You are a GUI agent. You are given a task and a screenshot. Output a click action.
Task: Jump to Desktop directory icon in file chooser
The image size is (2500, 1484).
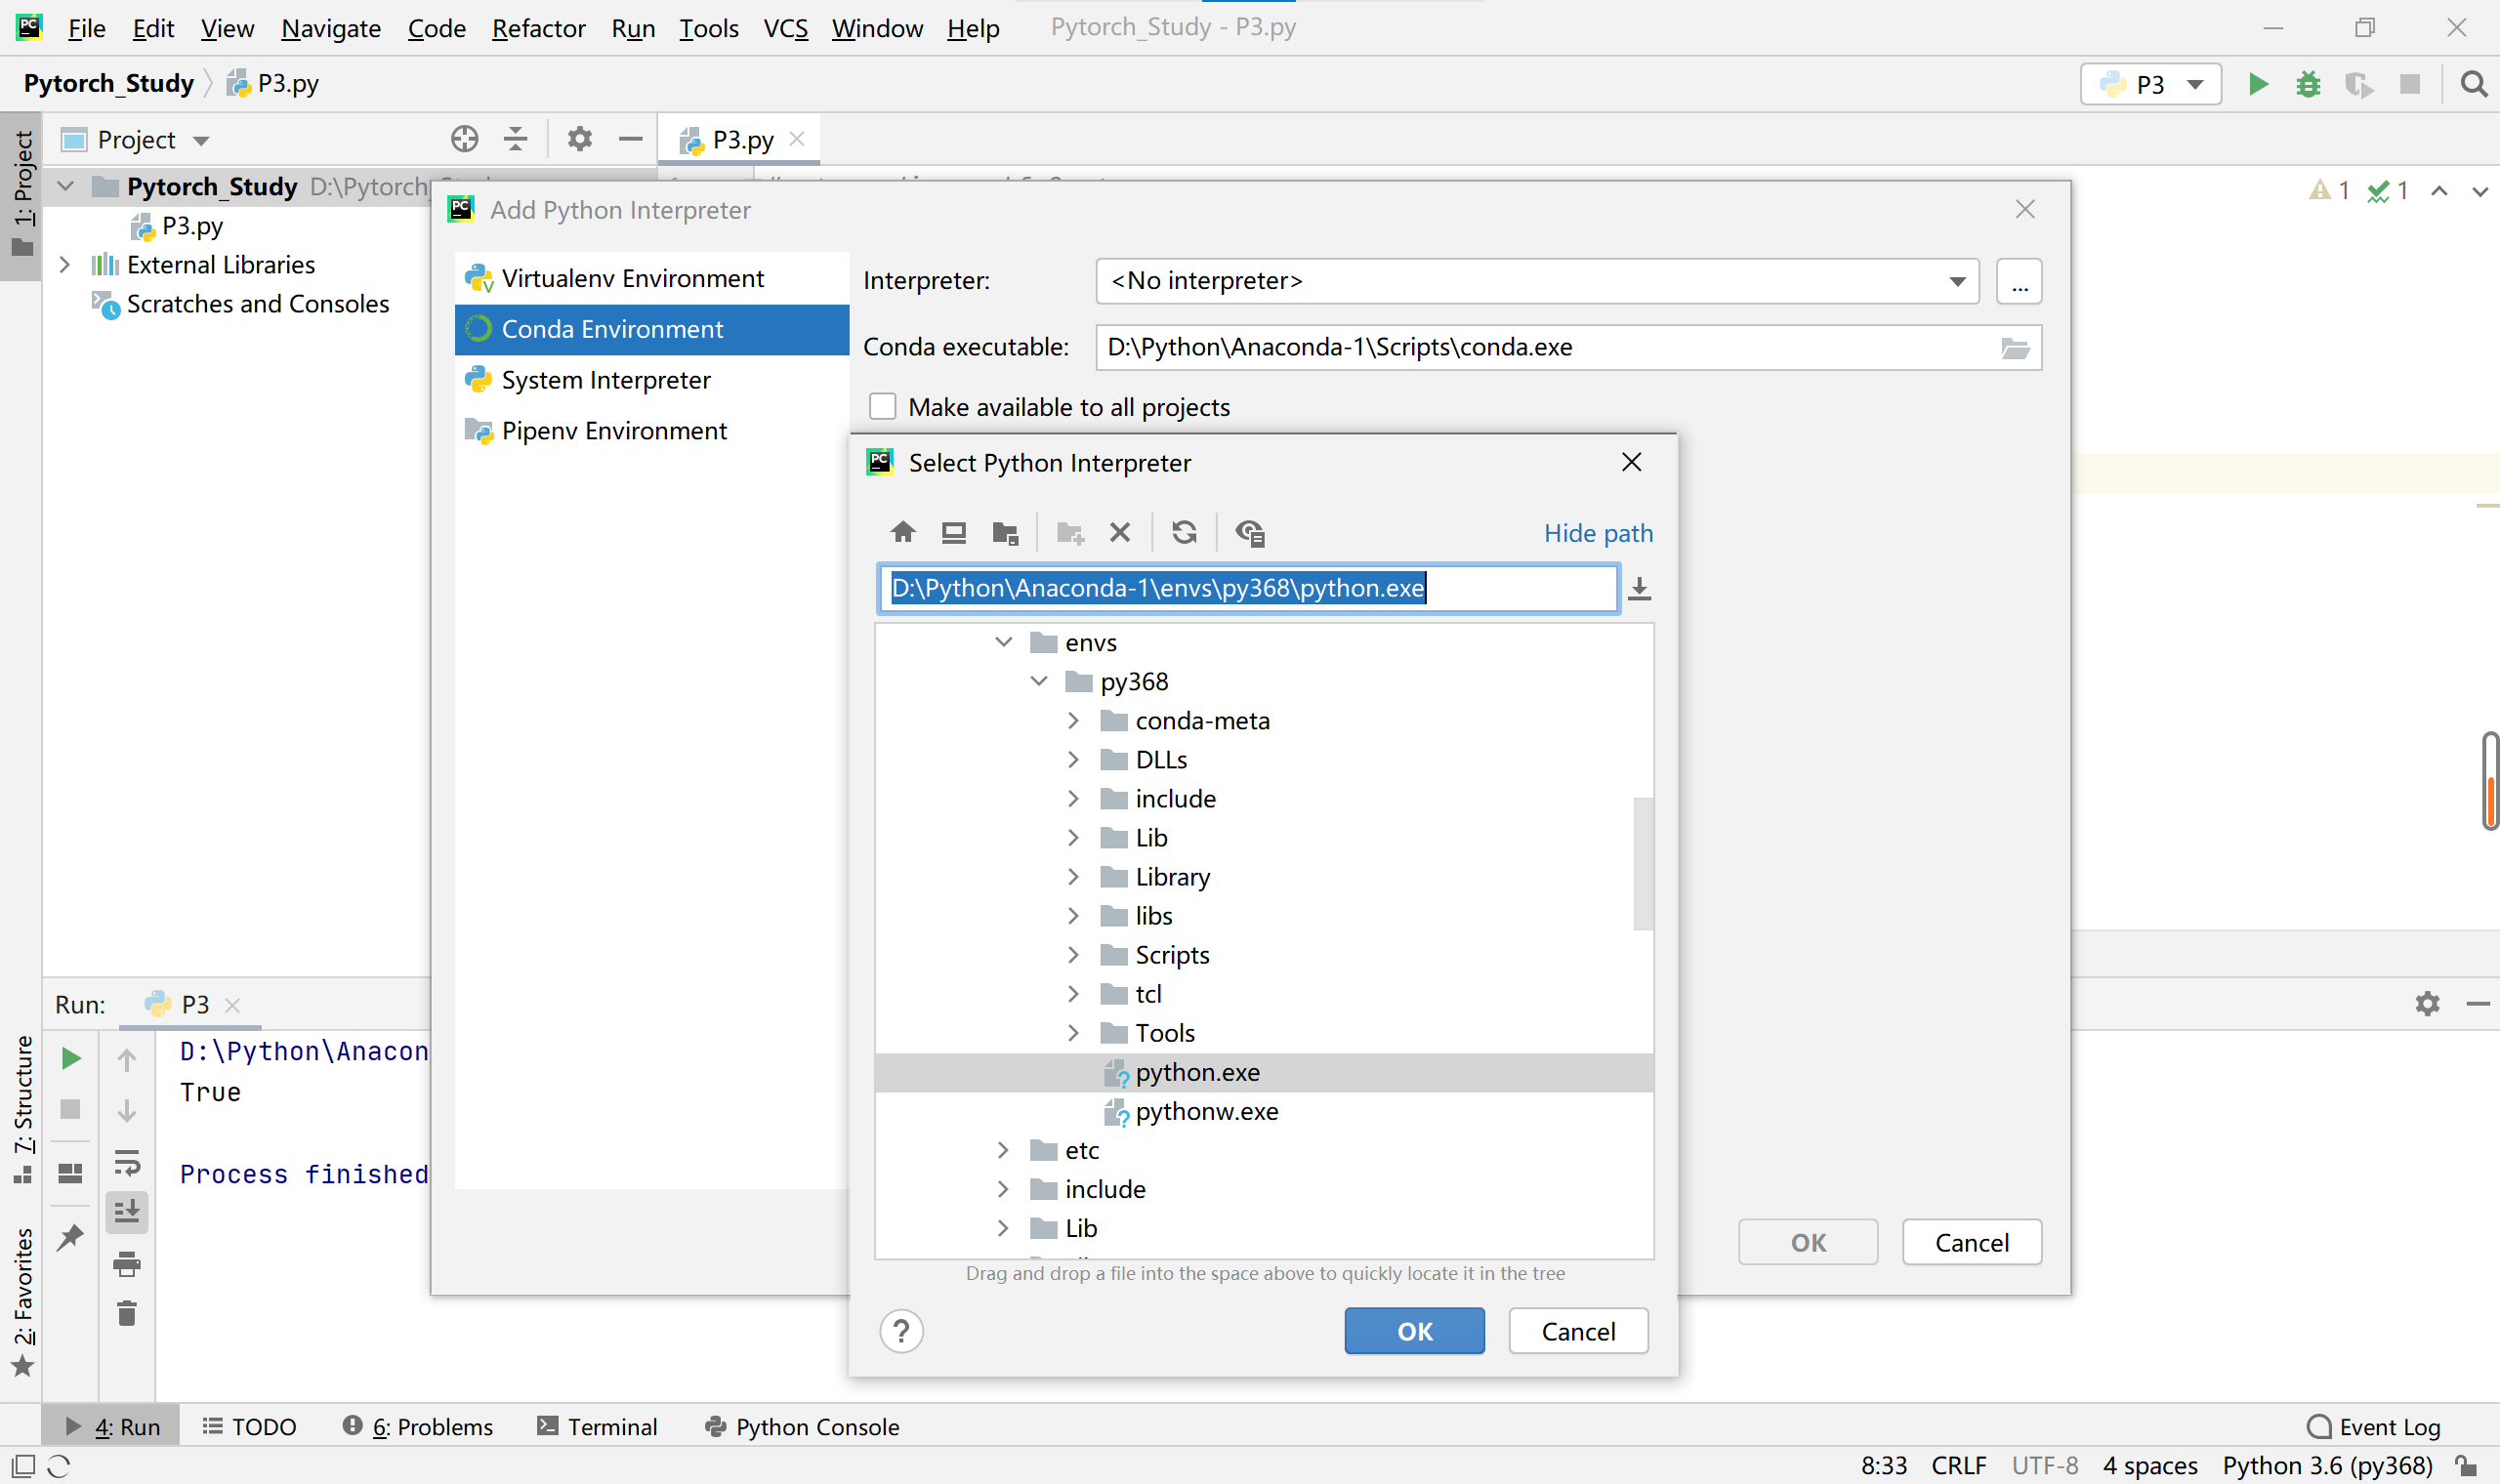coord(954,532)
